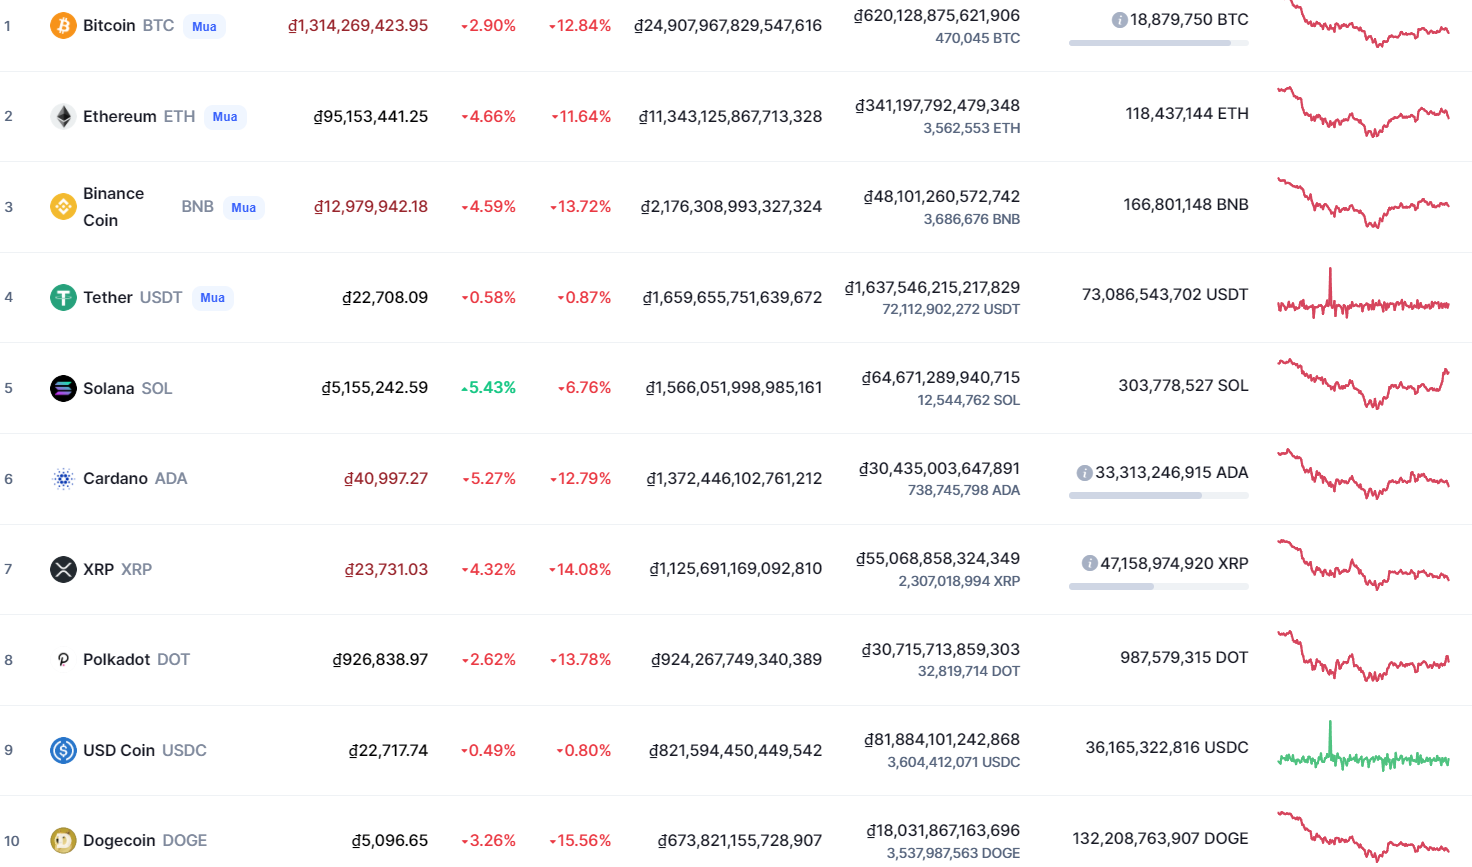The width and height of the screenshot is (1472, 867).
Task: Open Solana 24h volume 12,544,762 SOL link
Action: 968,400
